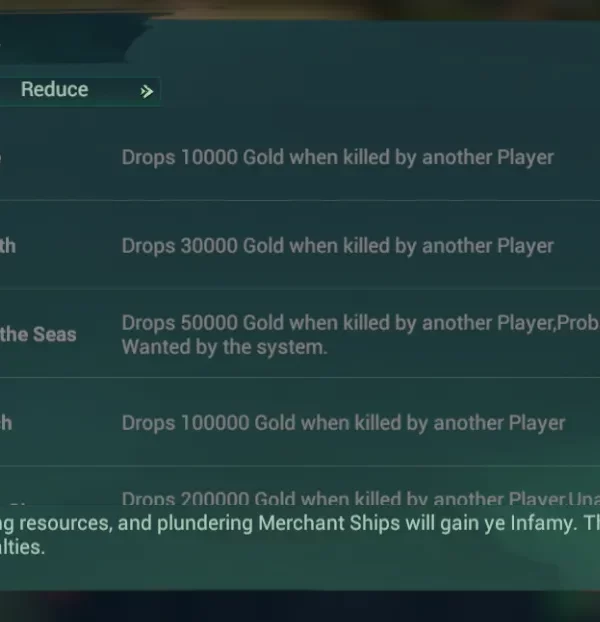Image resolution: width=600 pixels, height=622 pixels.
Task: Click the "Wanted by the system." text
Action: click(x=224, y=347)
